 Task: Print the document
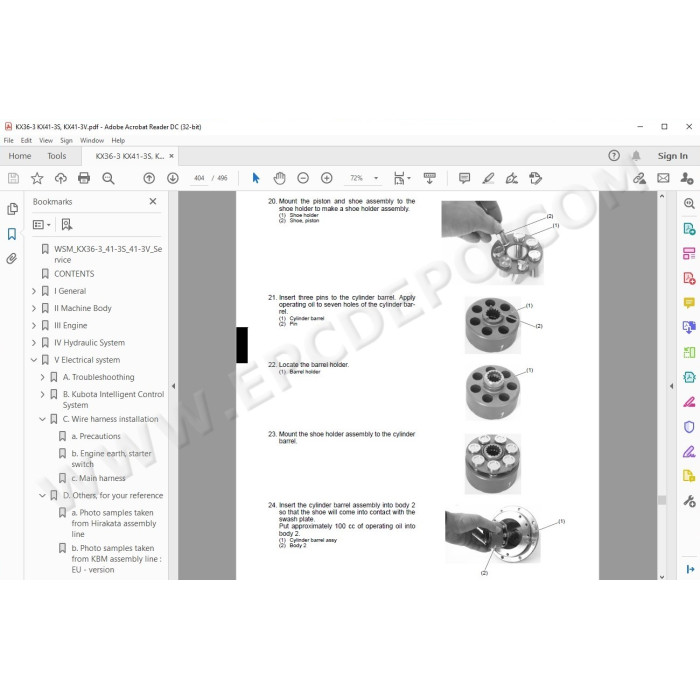tap(84, 179)
